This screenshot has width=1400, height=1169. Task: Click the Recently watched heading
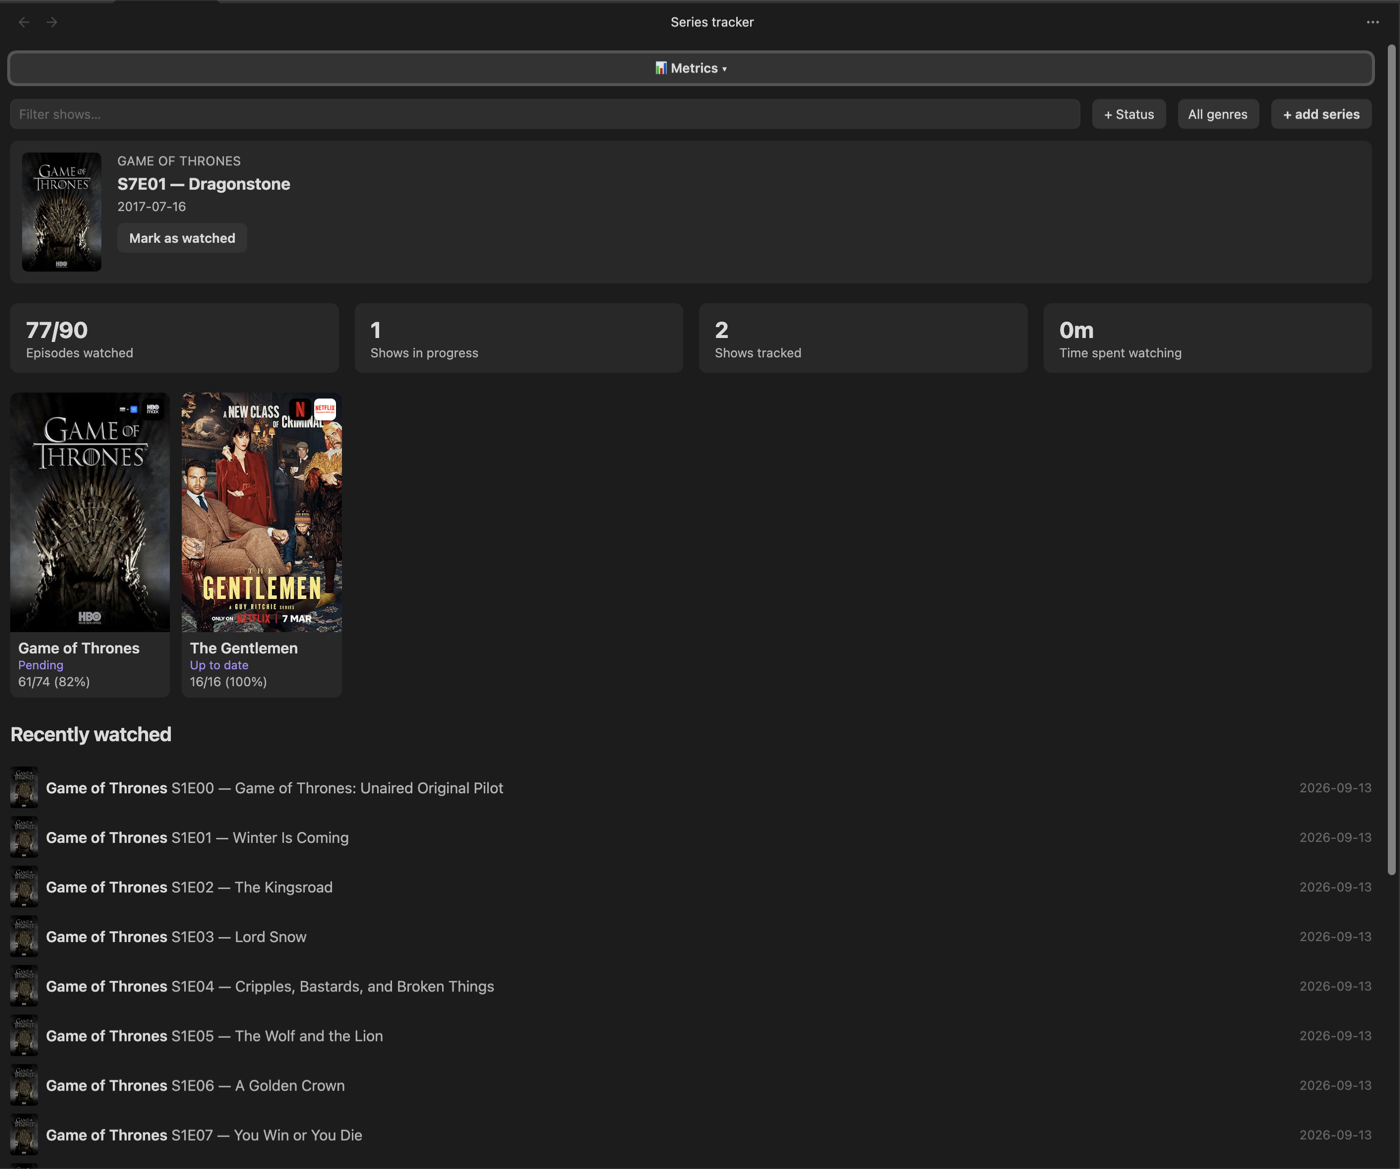tap(91, 734)
